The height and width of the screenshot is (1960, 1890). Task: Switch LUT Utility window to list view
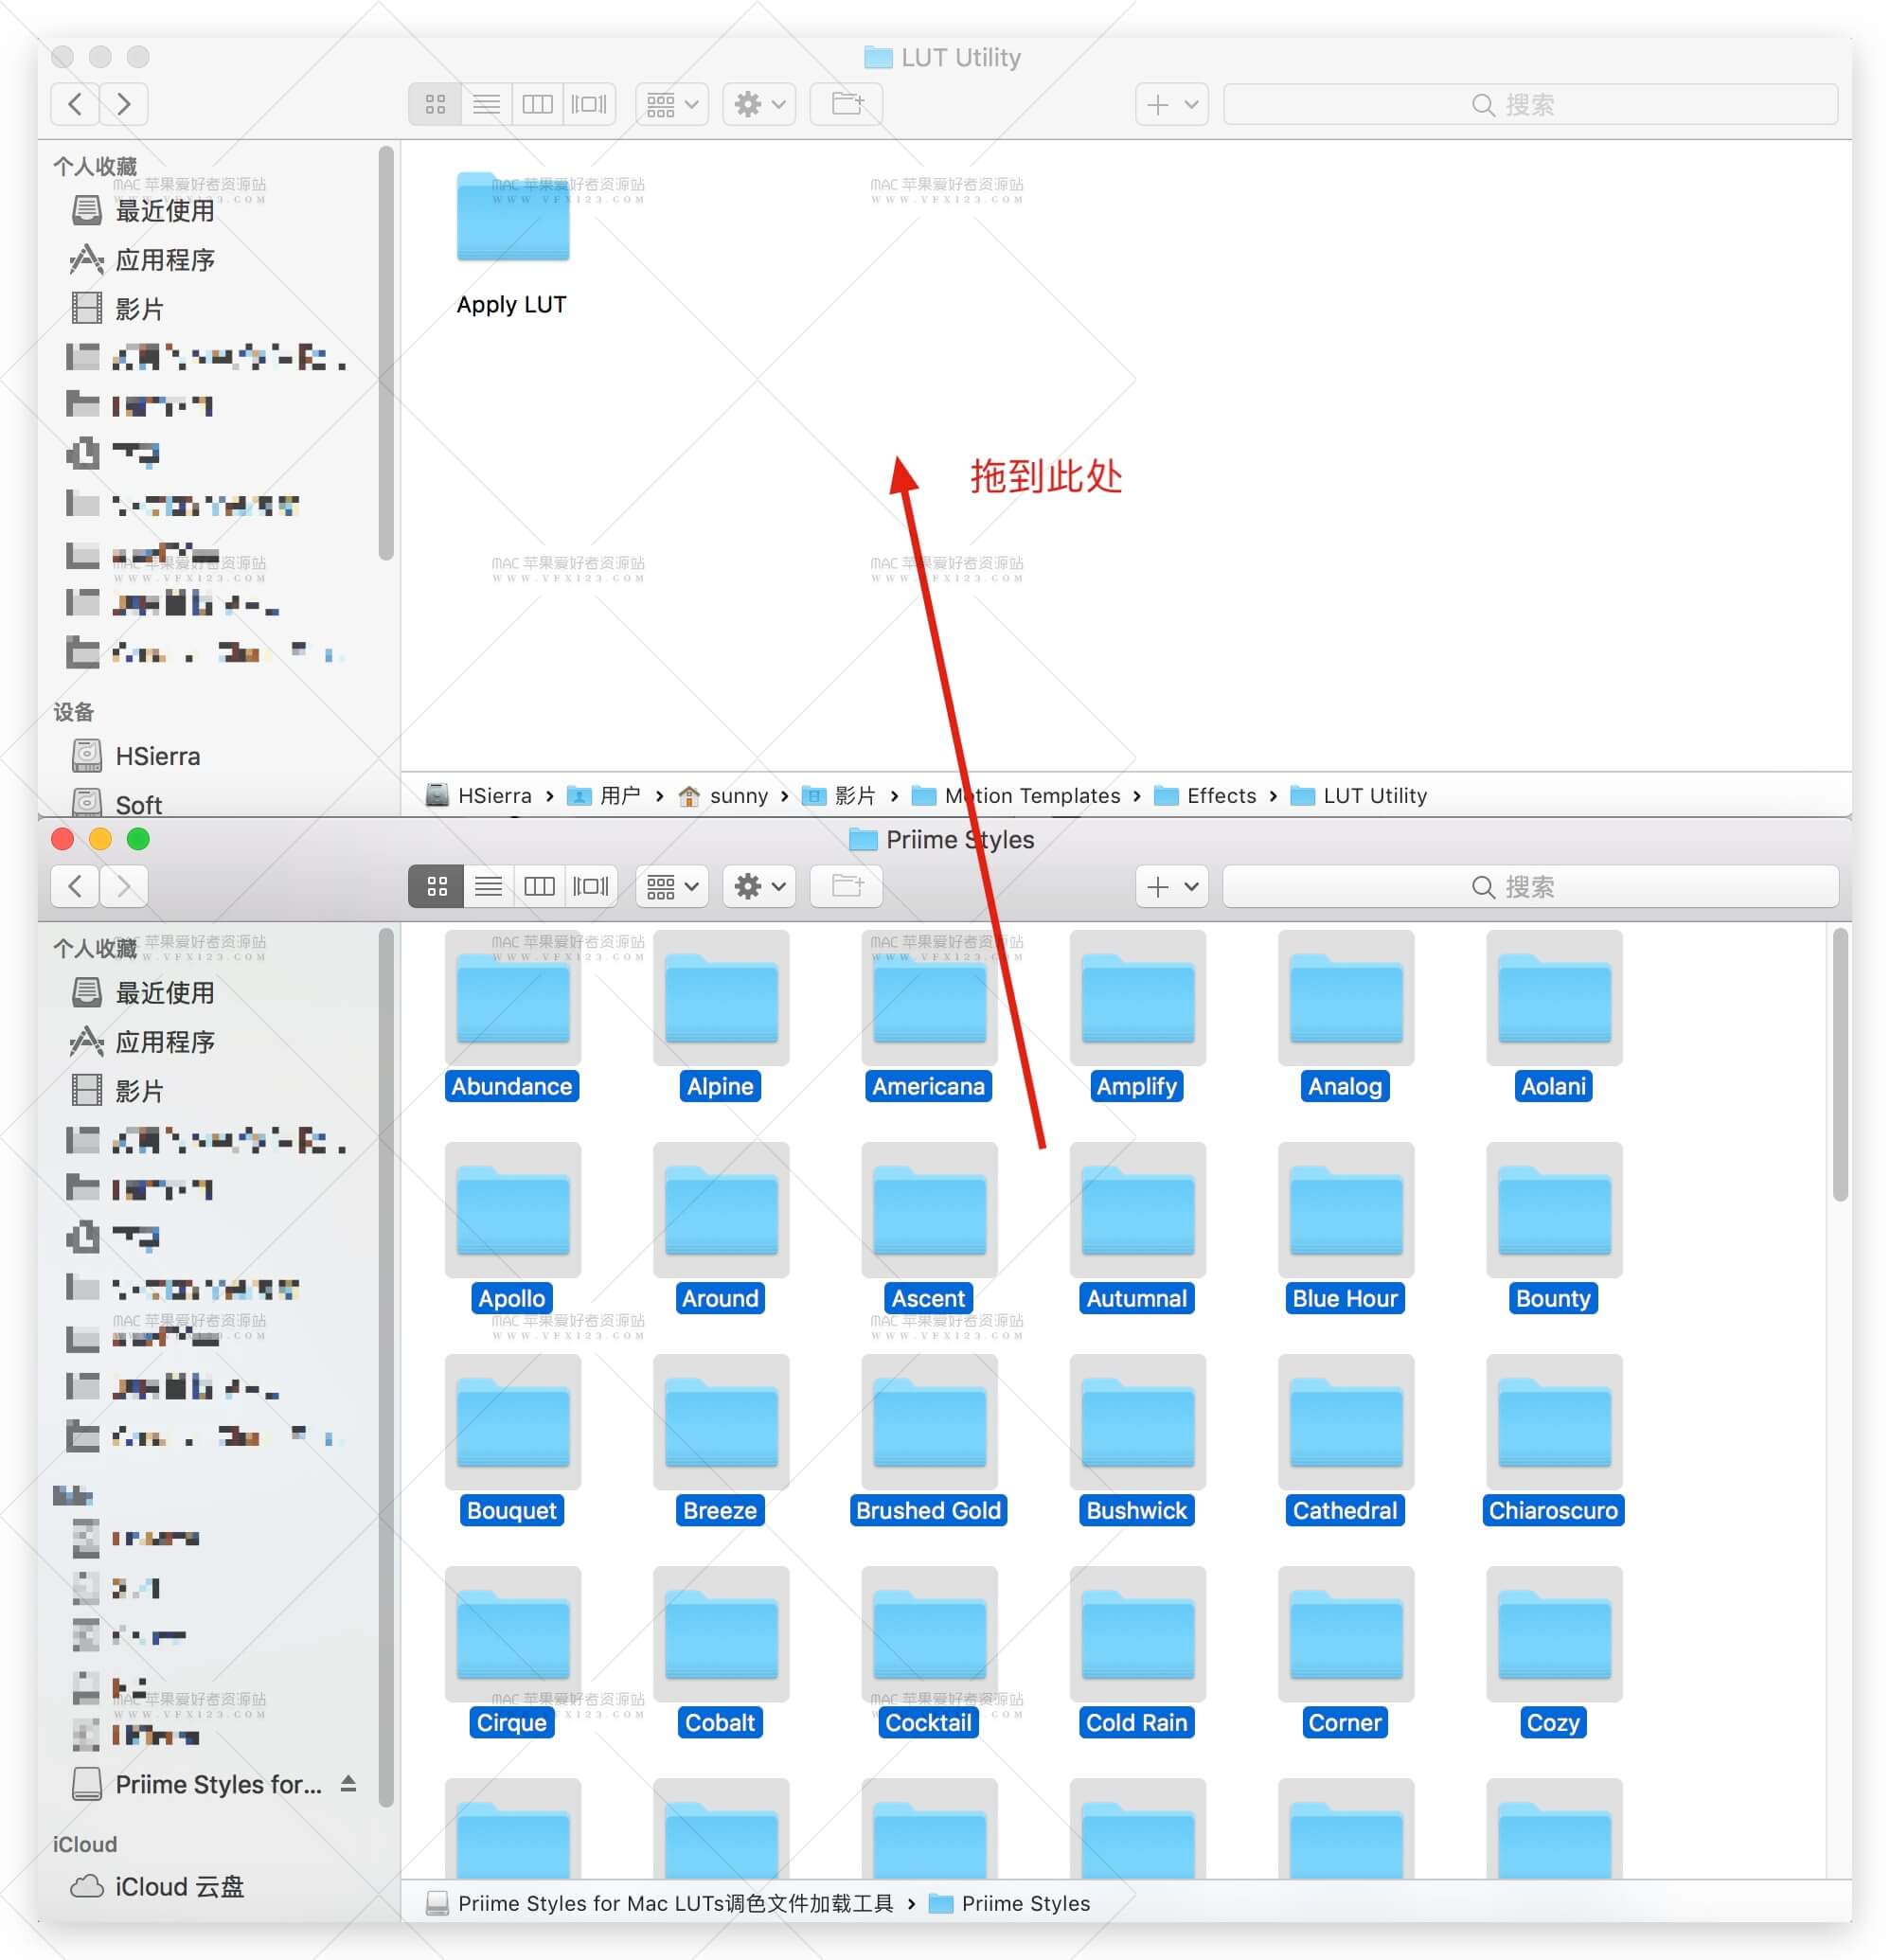(x=487, y=104)
